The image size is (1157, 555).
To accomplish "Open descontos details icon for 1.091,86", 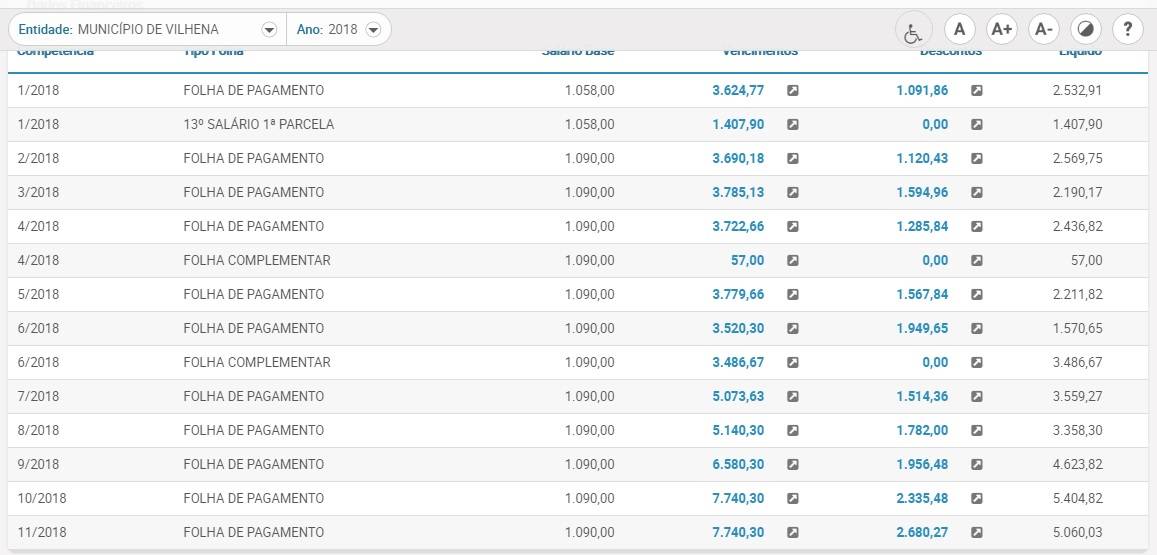I will click(976, 91).
